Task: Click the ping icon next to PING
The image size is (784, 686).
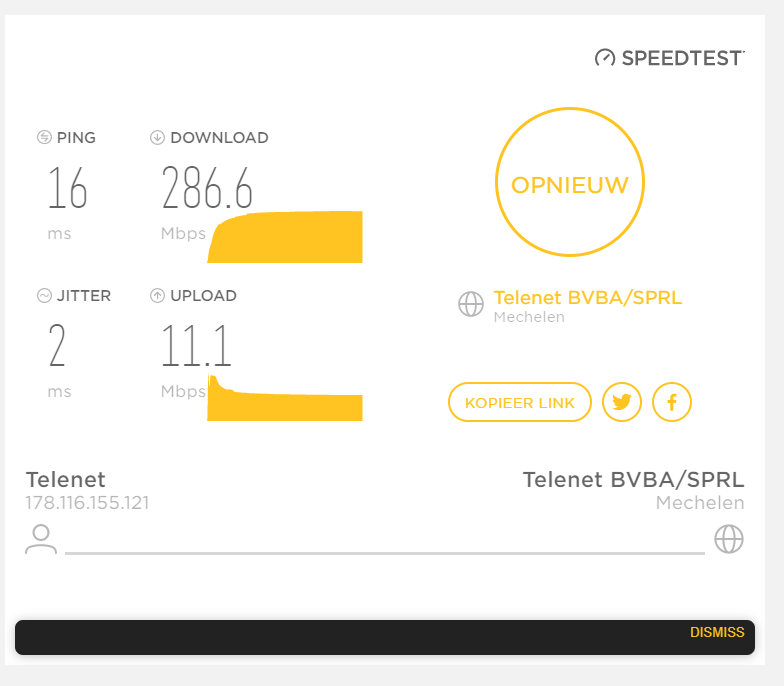Action: [44, 137]
